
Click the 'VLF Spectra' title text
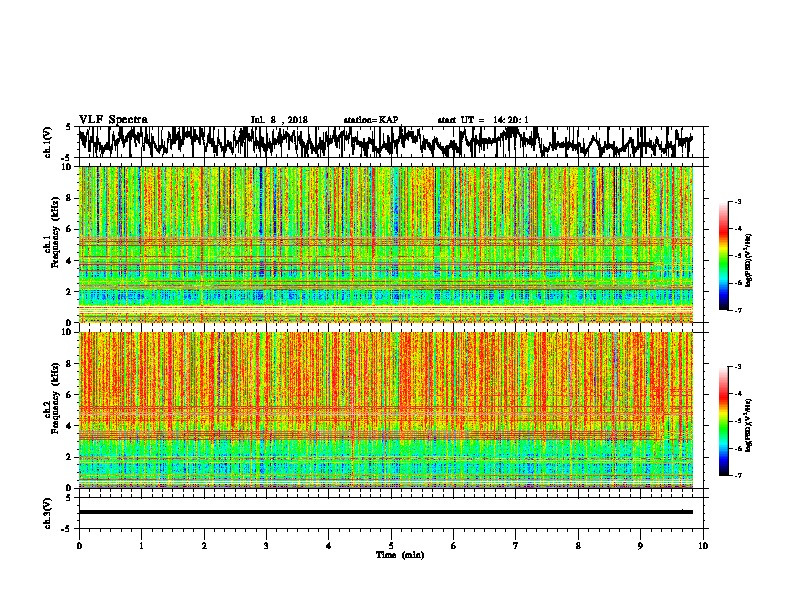[113, 120]
